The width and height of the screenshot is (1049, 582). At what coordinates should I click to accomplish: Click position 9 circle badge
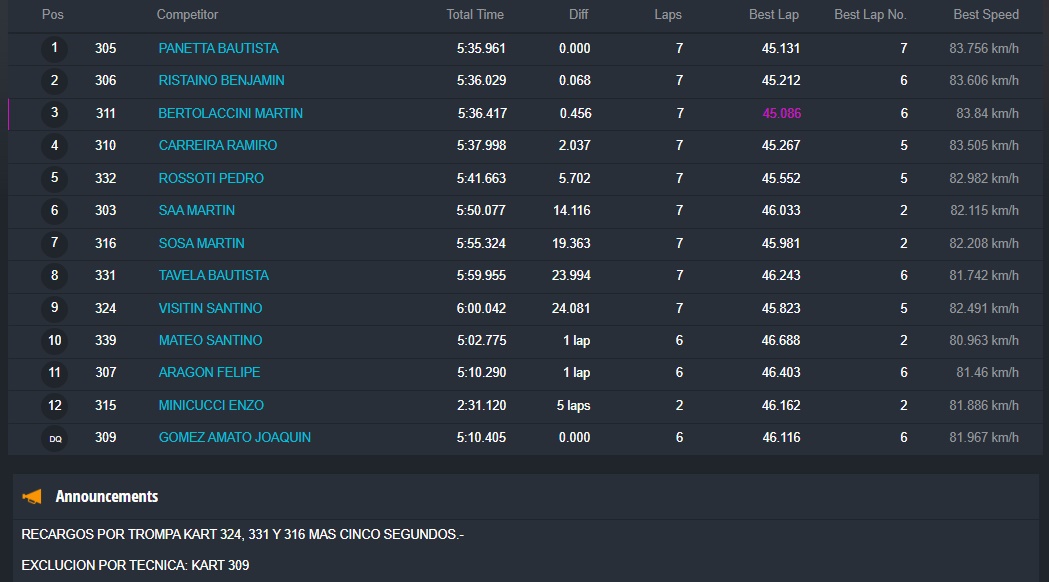pyautogui.click(x=54, y=308)
